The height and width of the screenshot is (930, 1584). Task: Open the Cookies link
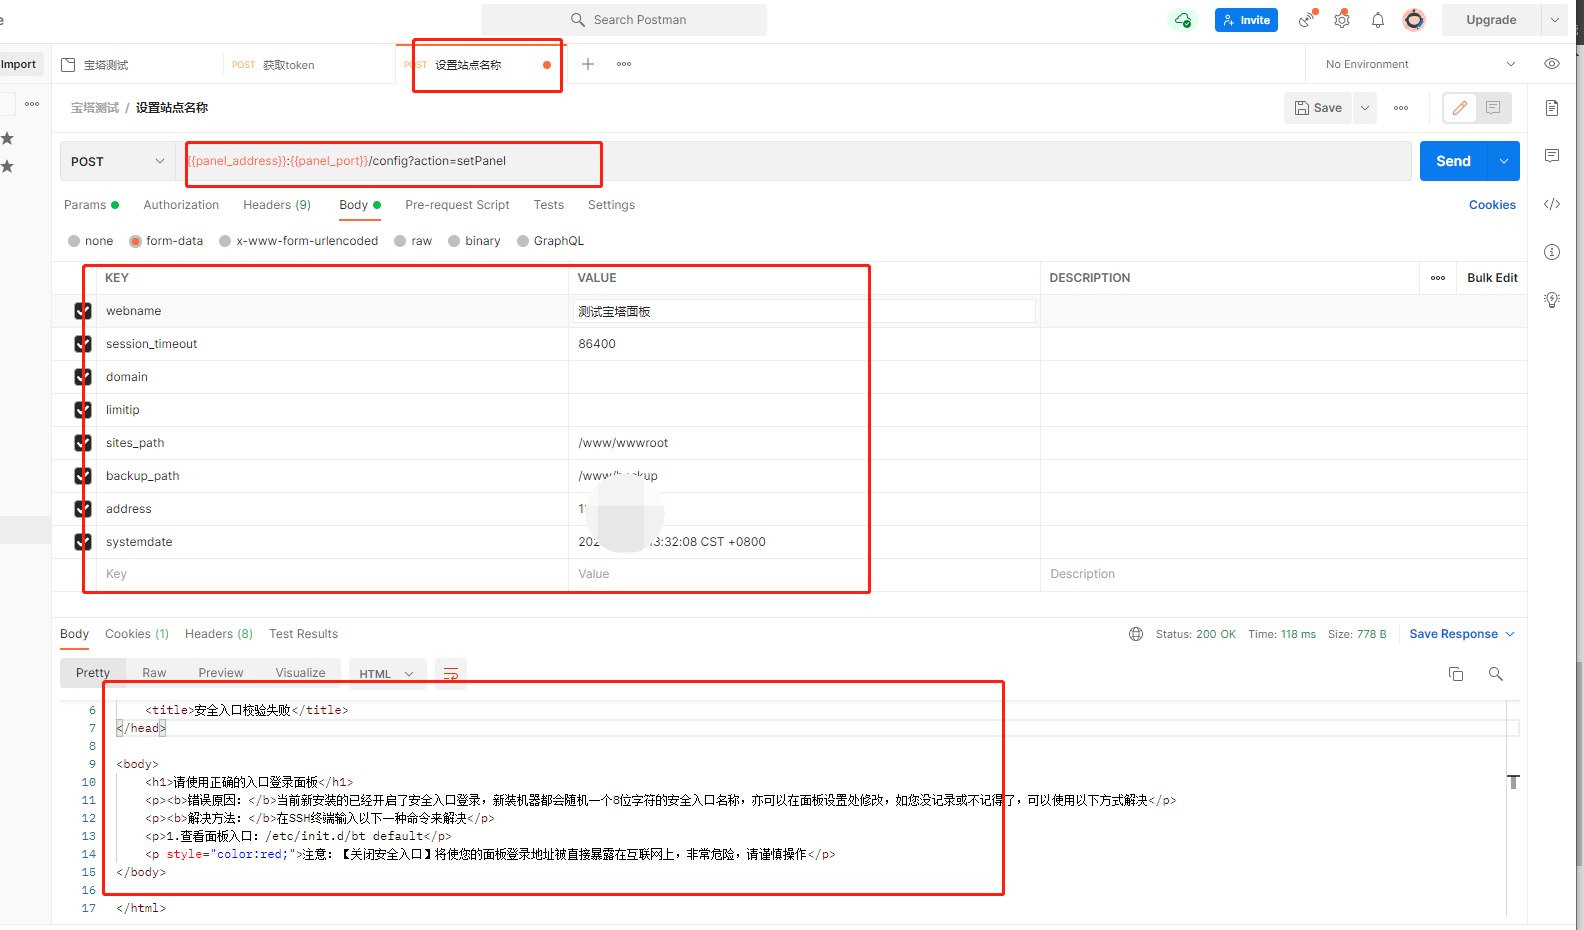point(1492,205)
